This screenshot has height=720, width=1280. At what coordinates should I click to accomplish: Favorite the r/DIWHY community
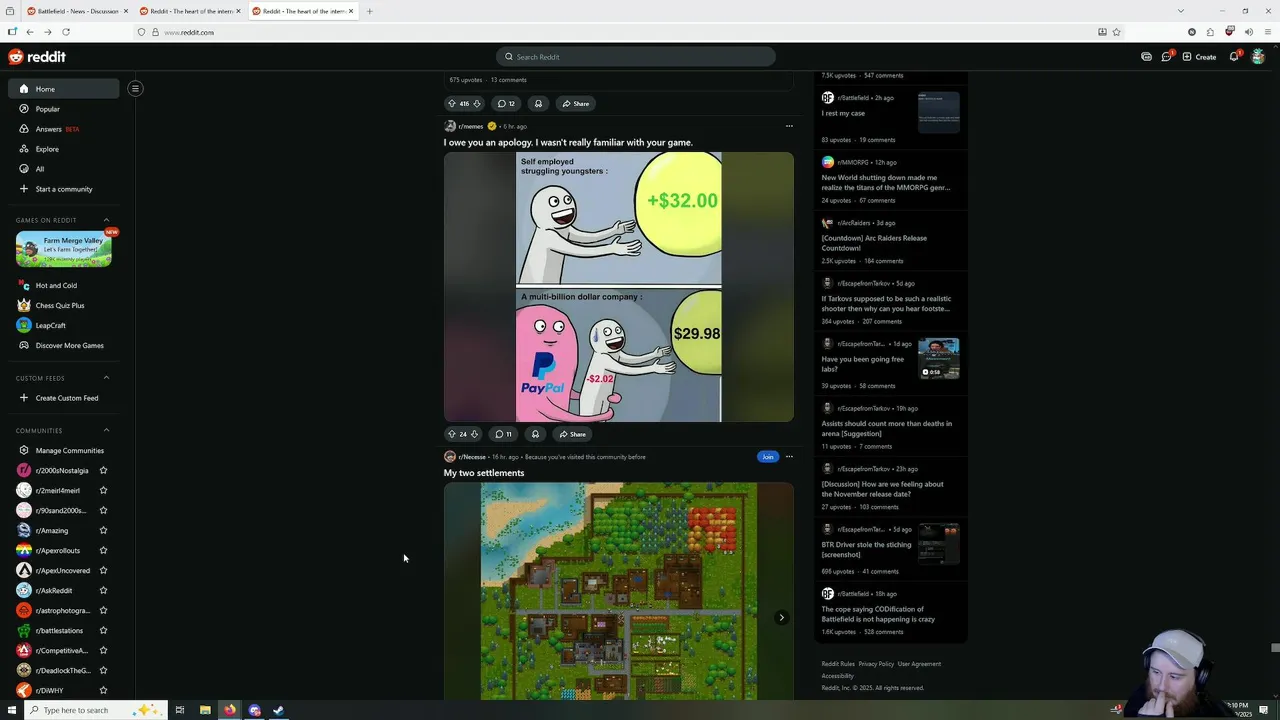click(103, 690)
